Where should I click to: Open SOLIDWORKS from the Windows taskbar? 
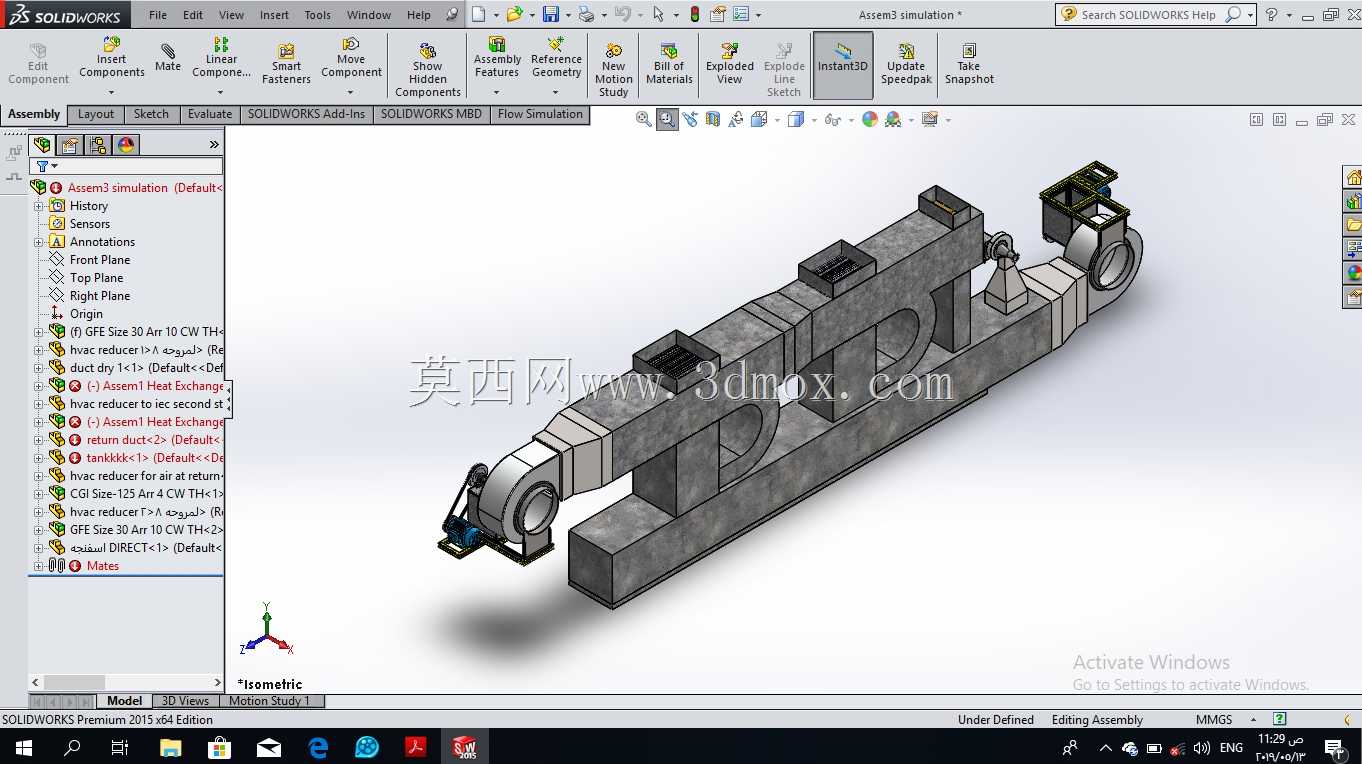465,747
